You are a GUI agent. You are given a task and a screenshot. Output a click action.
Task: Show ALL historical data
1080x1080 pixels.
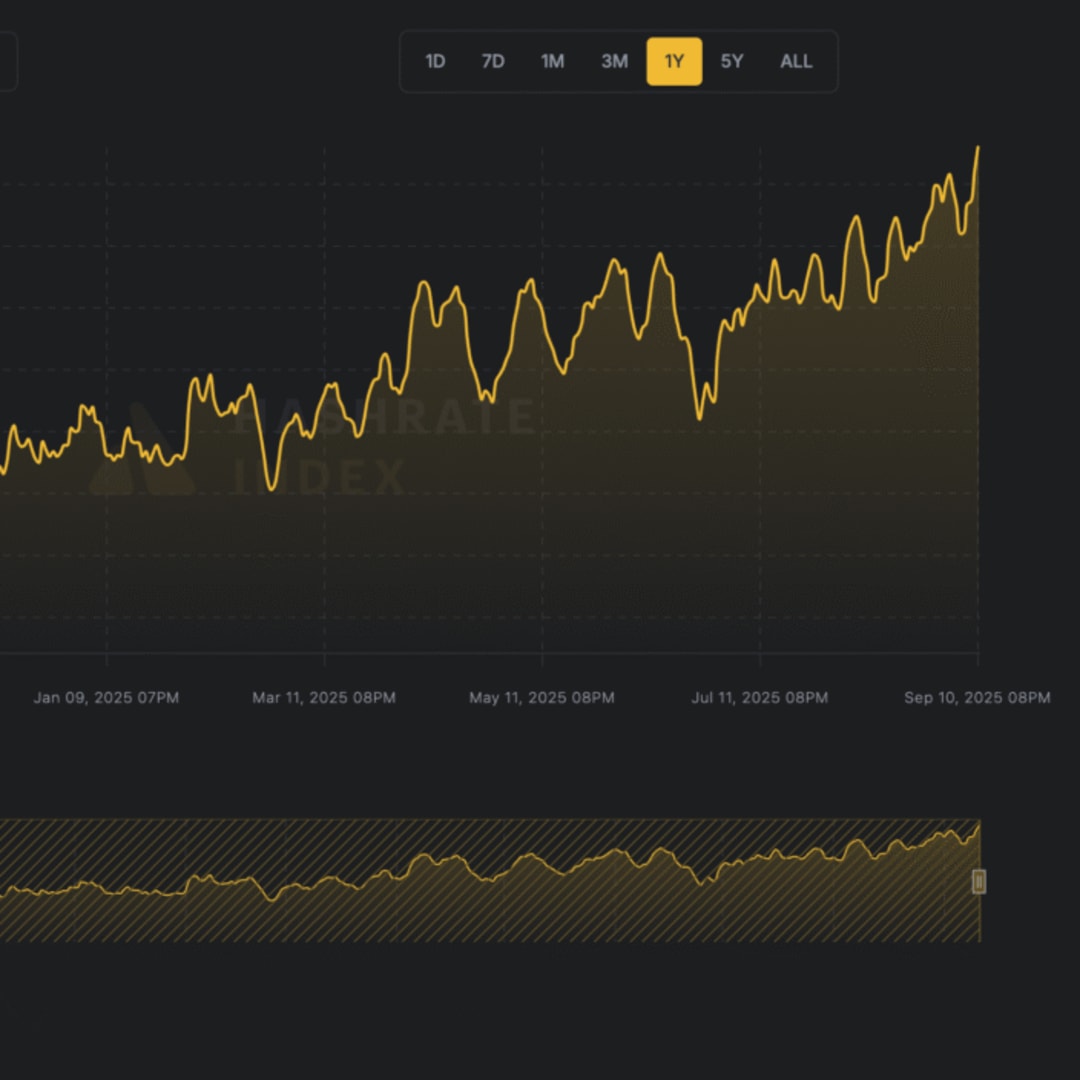coord(796,61)
